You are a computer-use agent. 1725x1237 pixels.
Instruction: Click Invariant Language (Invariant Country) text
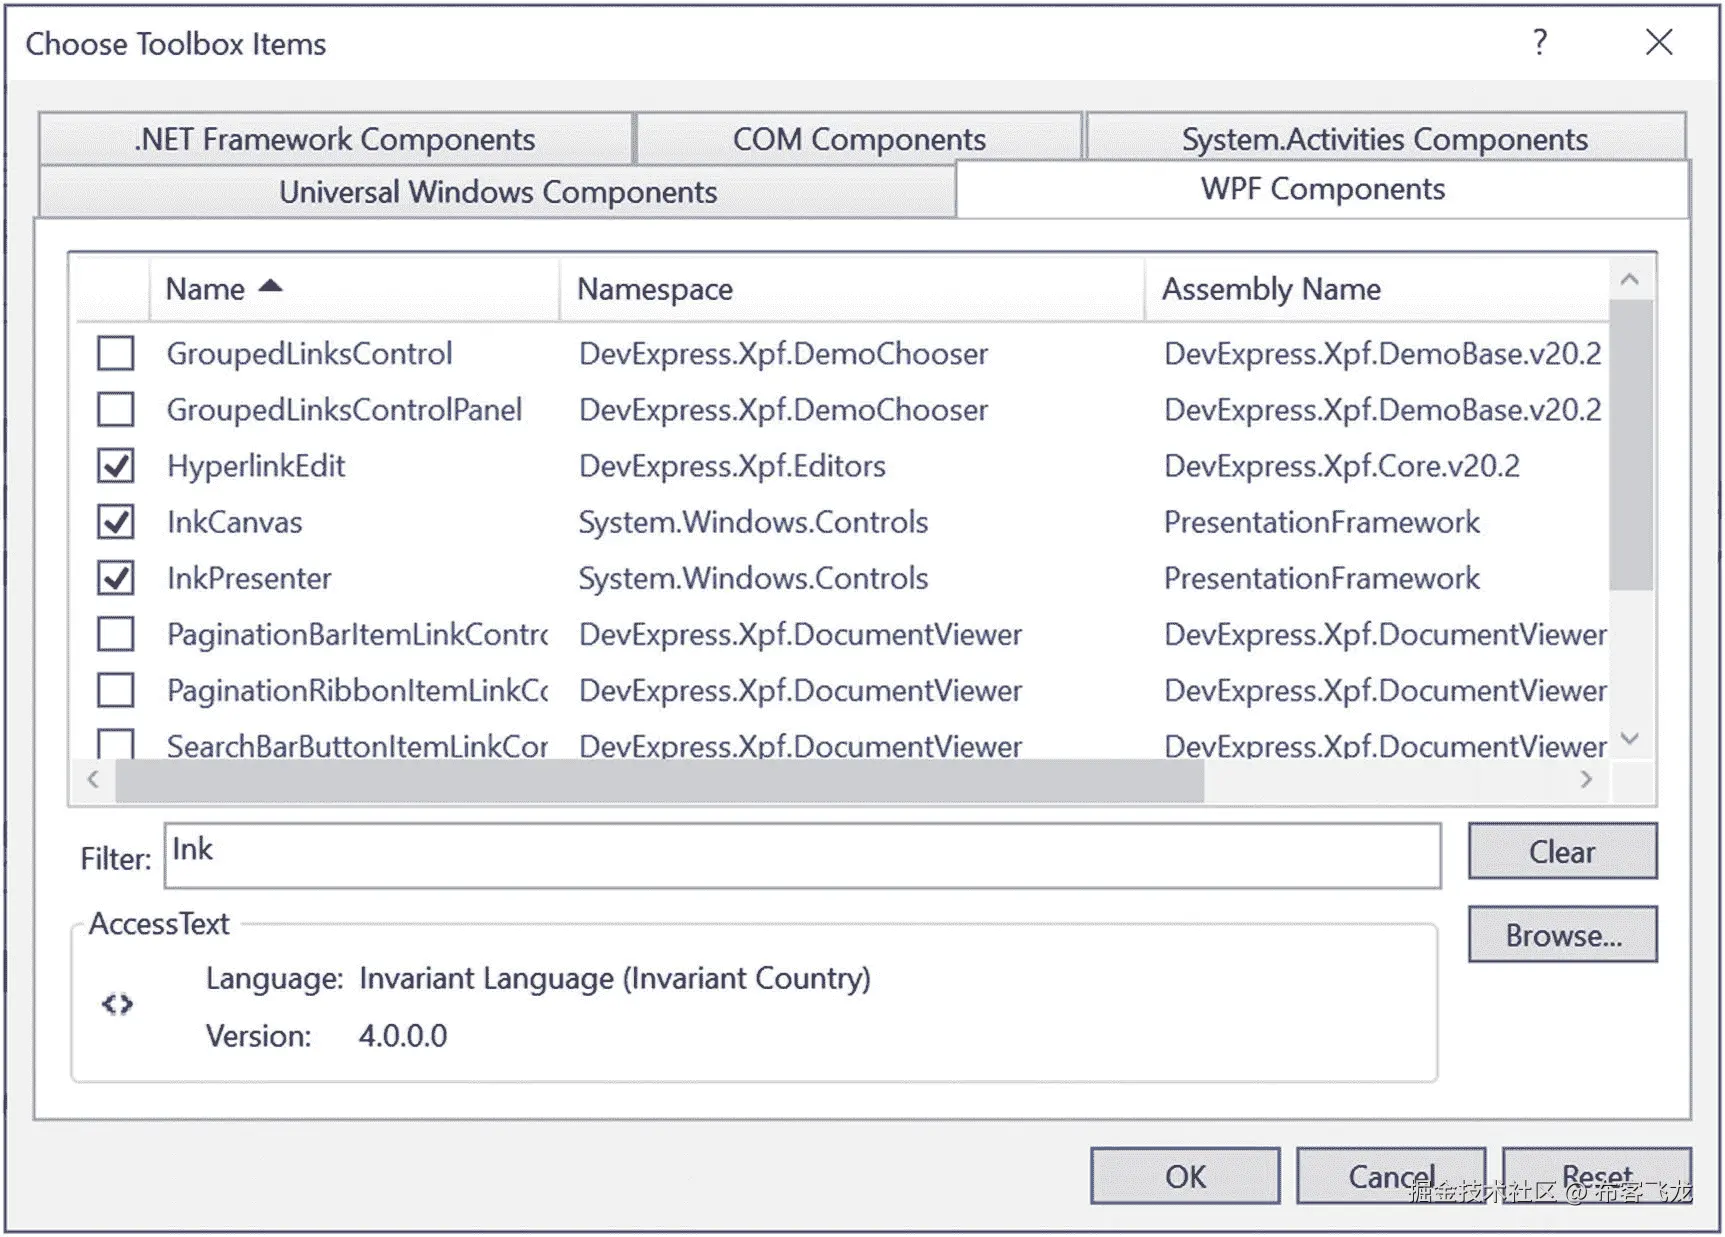pyautogui.click(x=615, y=978)
